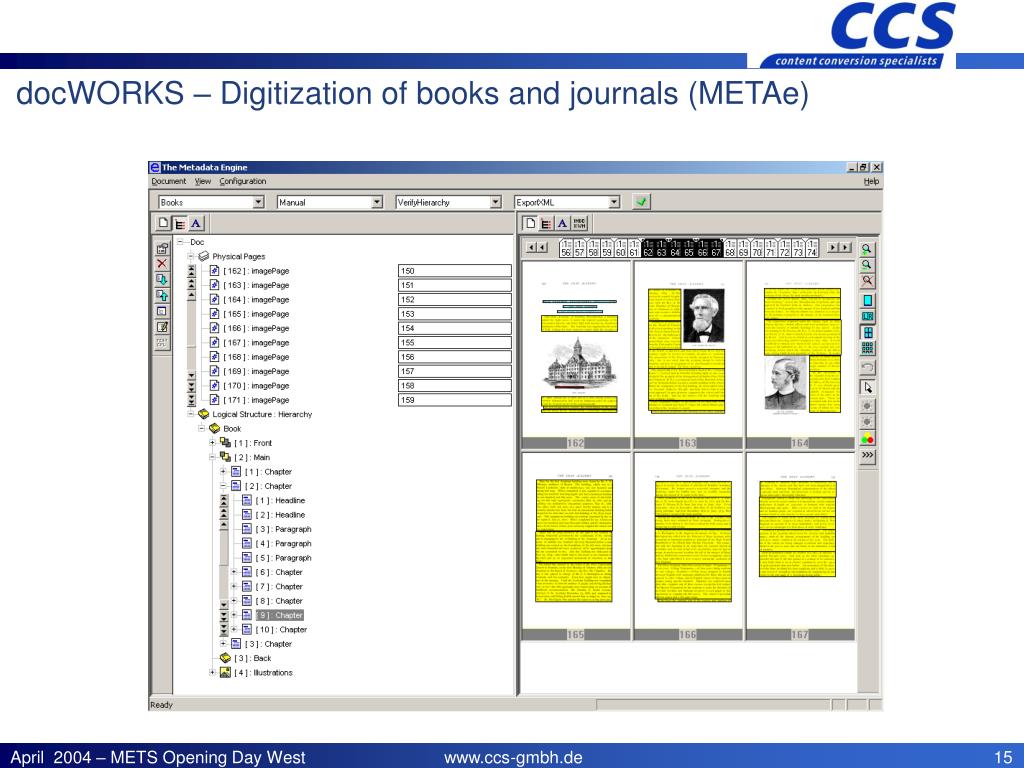1024x768 pixels.
Task: Expand the '[ 4 ] : Illustrations' node
Action: [x=213, y=672]
